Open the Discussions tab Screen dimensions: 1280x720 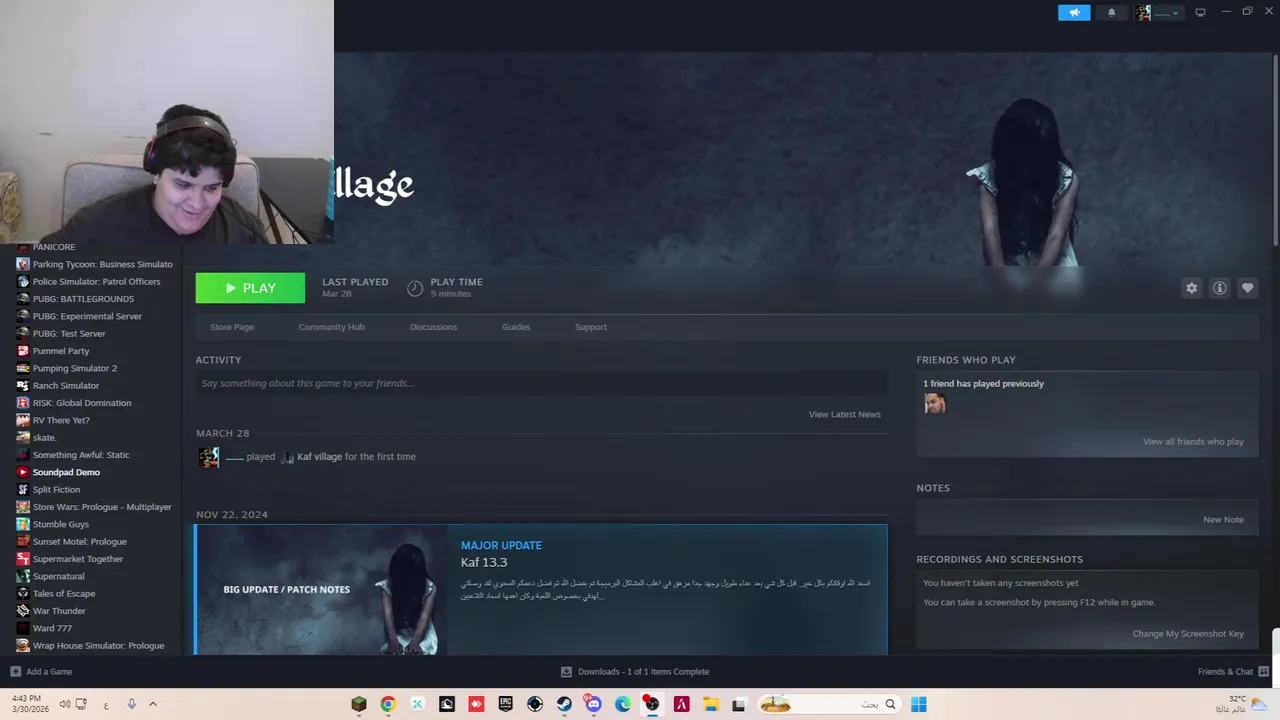pyautogui.click(x=433, y=327)
